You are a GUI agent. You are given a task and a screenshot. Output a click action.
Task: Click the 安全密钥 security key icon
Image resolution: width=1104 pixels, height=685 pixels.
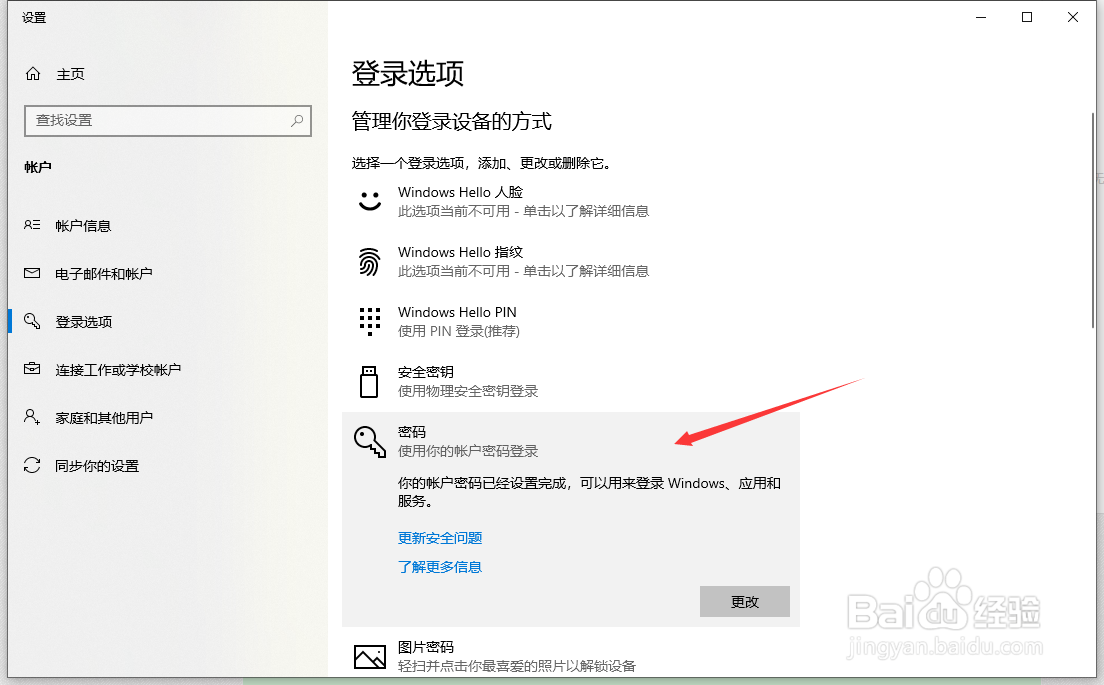click(368, 380)
